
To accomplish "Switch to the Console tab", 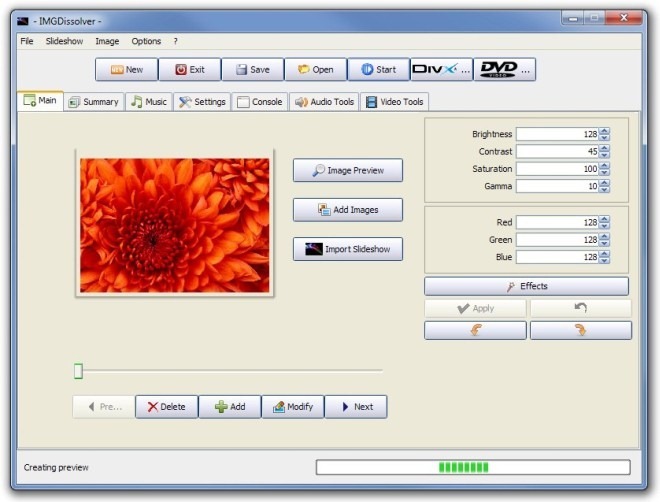I will pyautogui.click(x=260, y=102).
